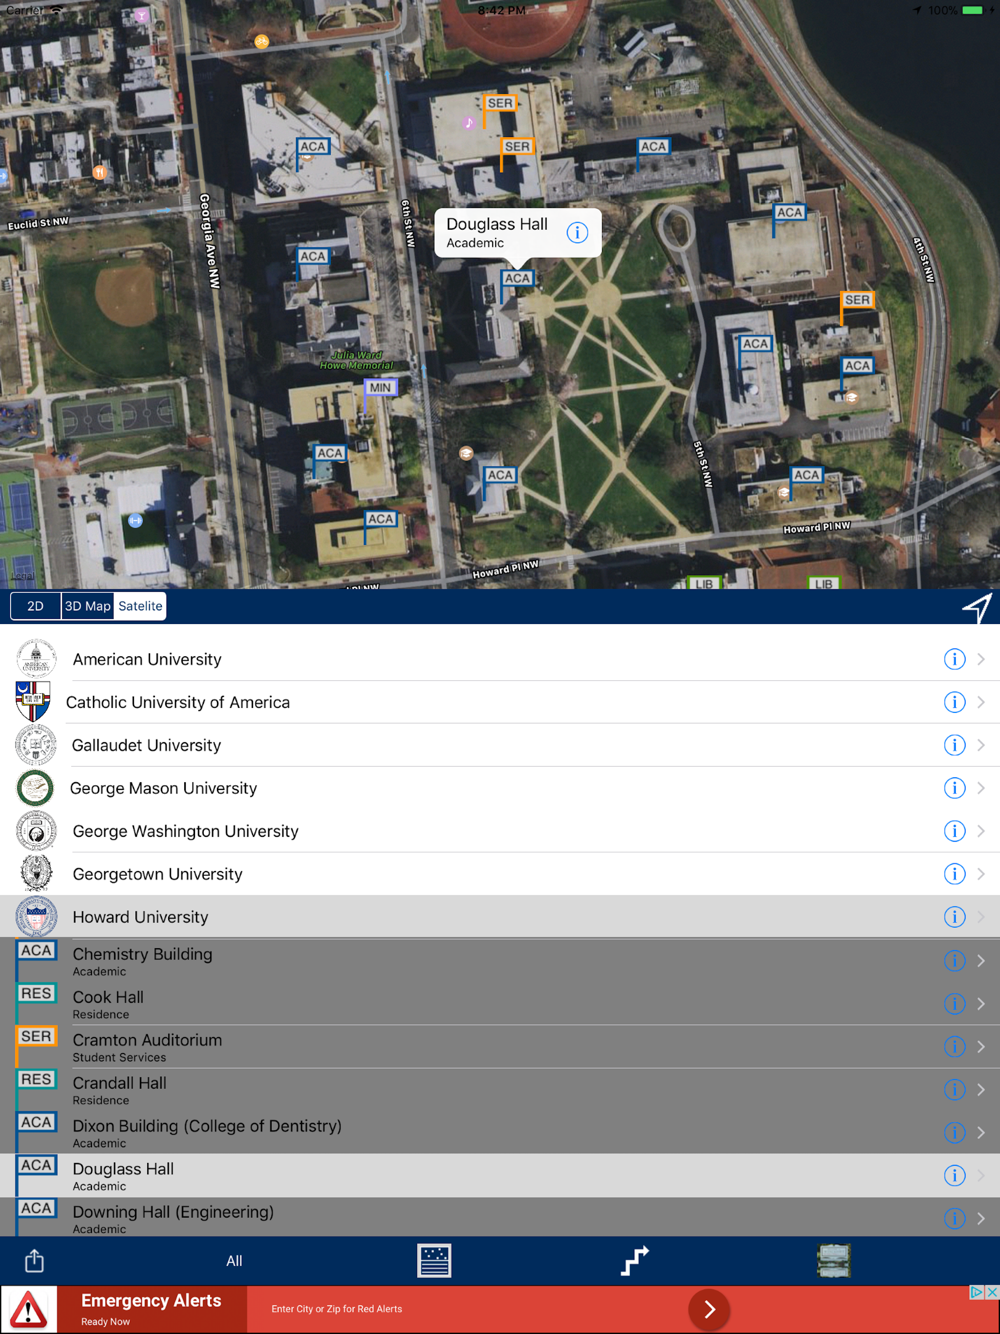Expand George Mason University chevron
The image size is (1000, 1334).
point(981,788)
